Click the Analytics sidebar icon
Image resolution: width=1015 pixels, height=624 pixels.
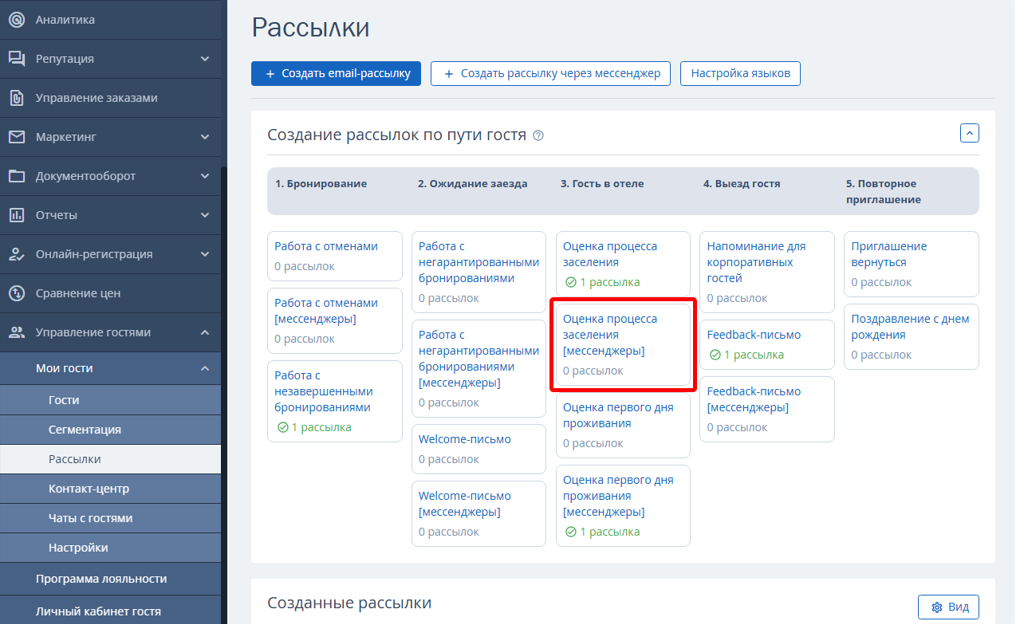tap(16, 20)
